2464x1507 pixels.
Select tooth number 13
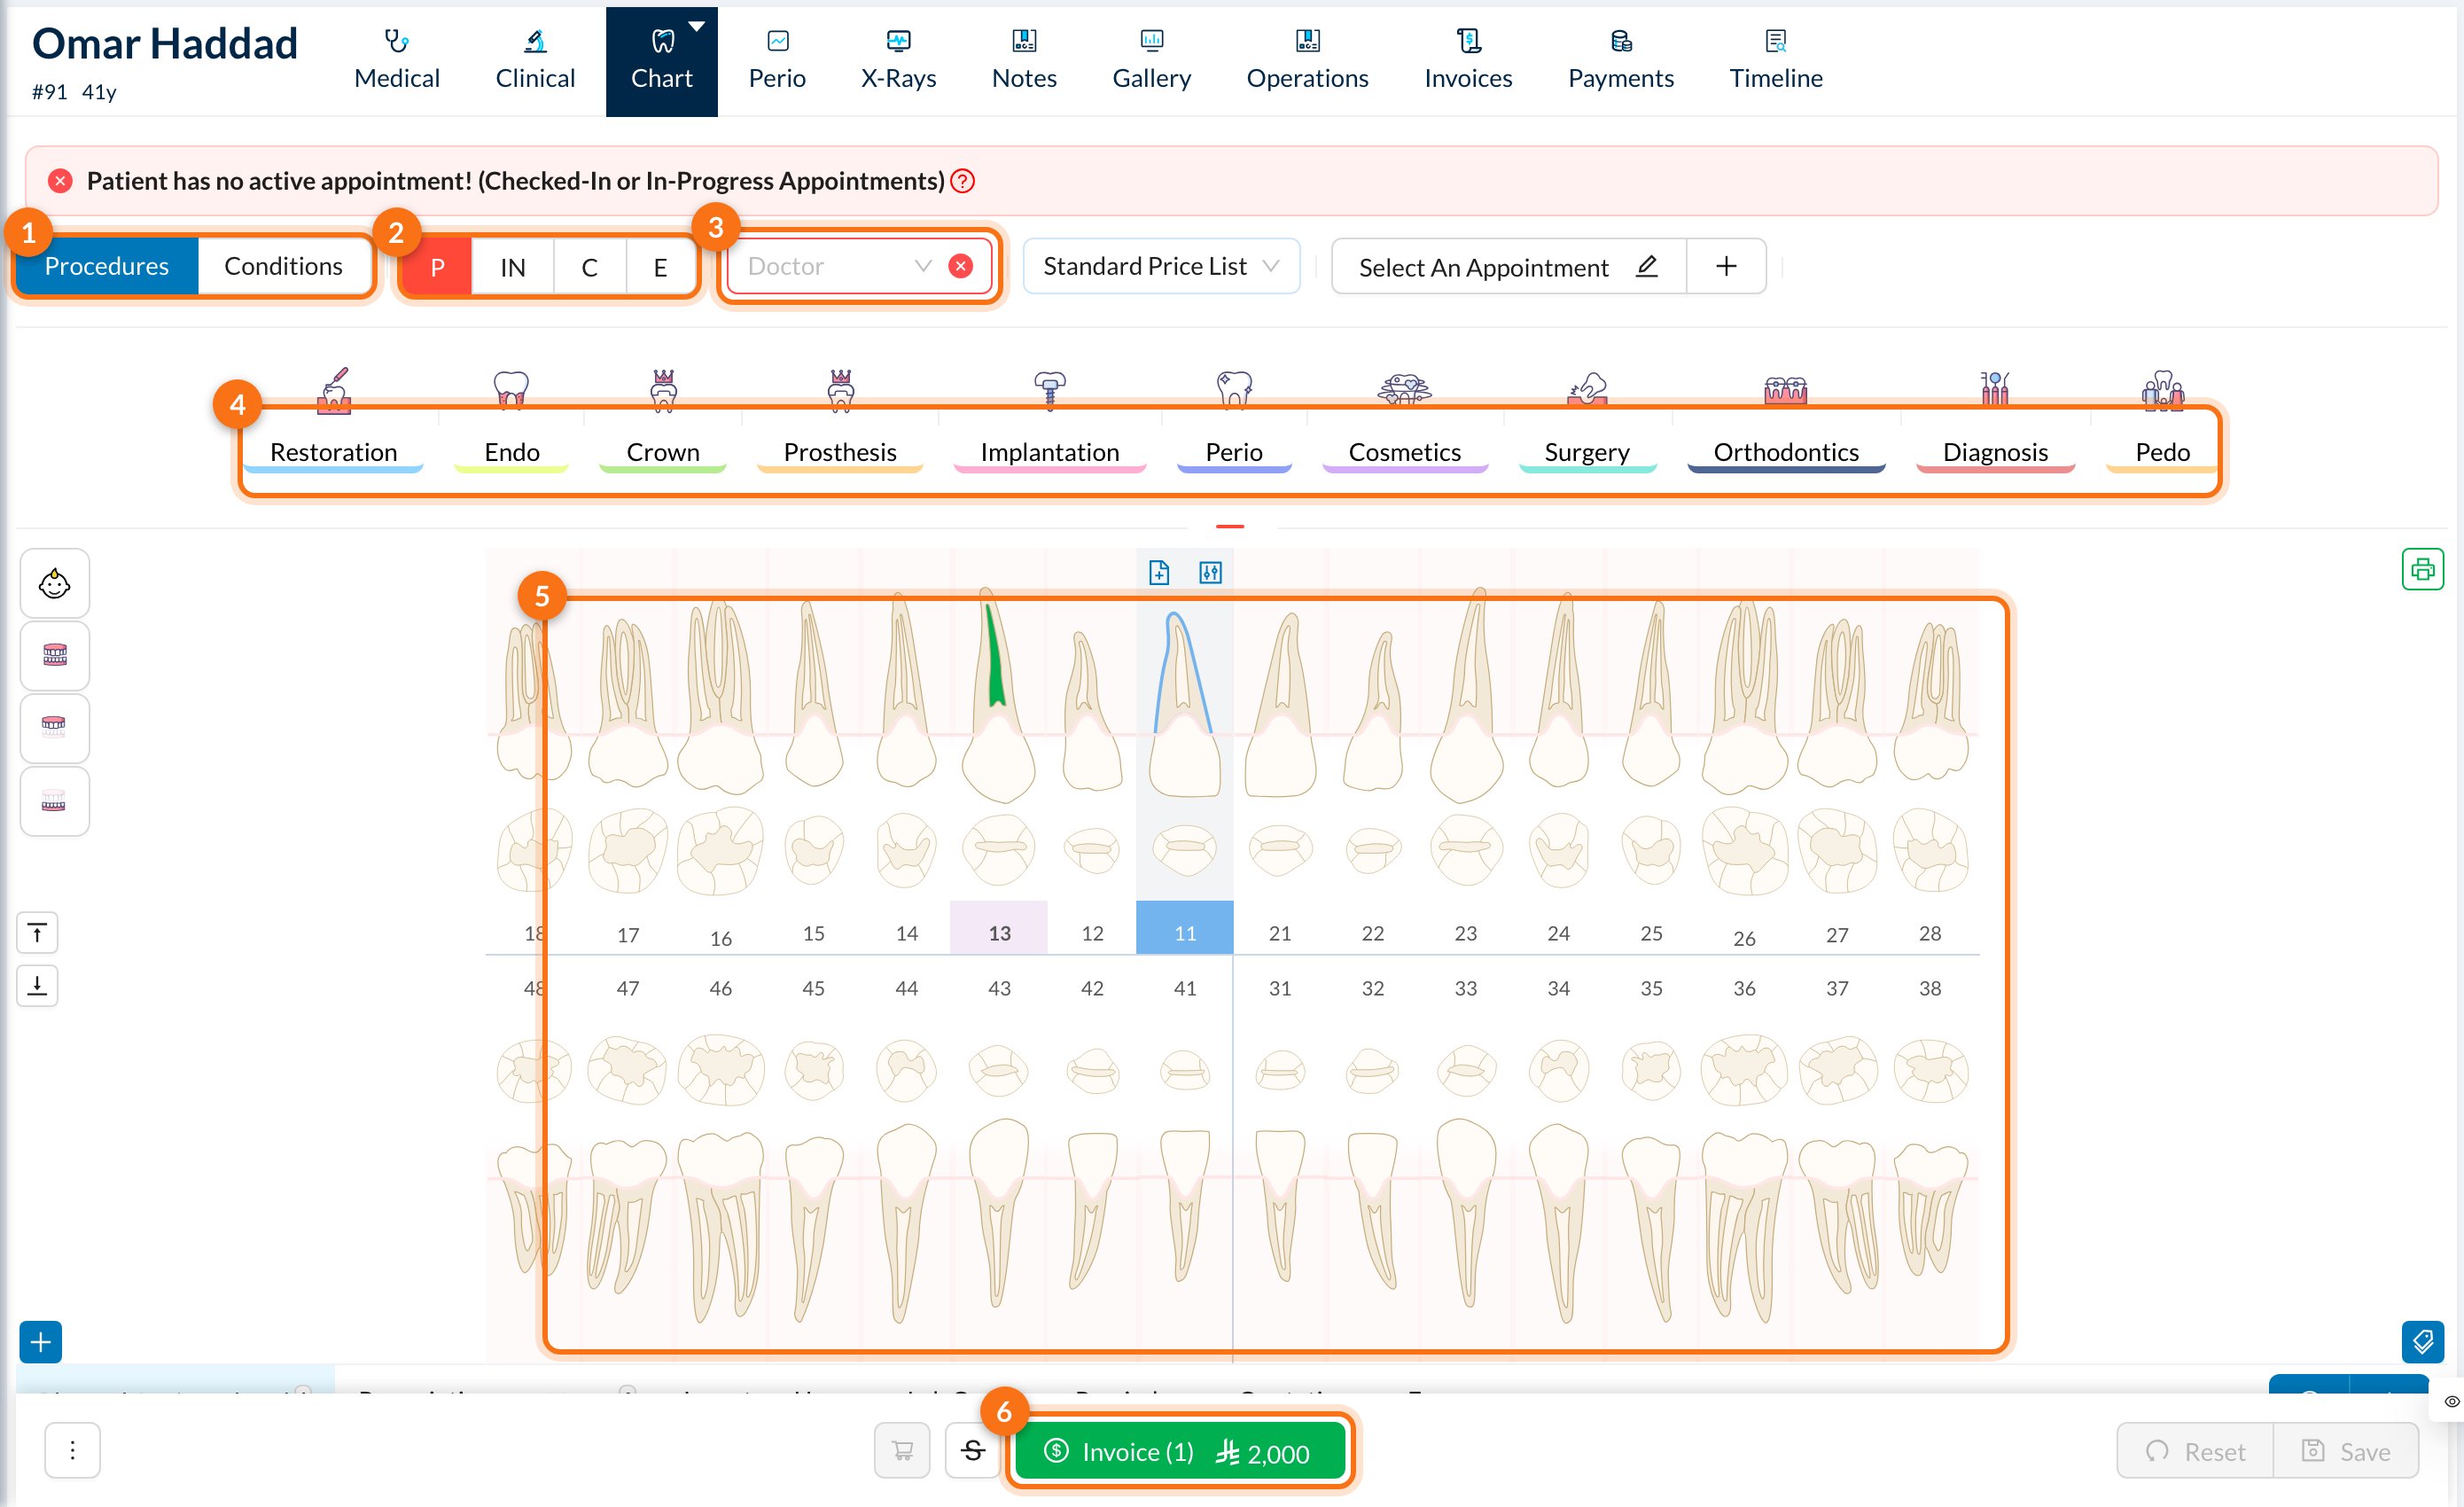(999, 932)
